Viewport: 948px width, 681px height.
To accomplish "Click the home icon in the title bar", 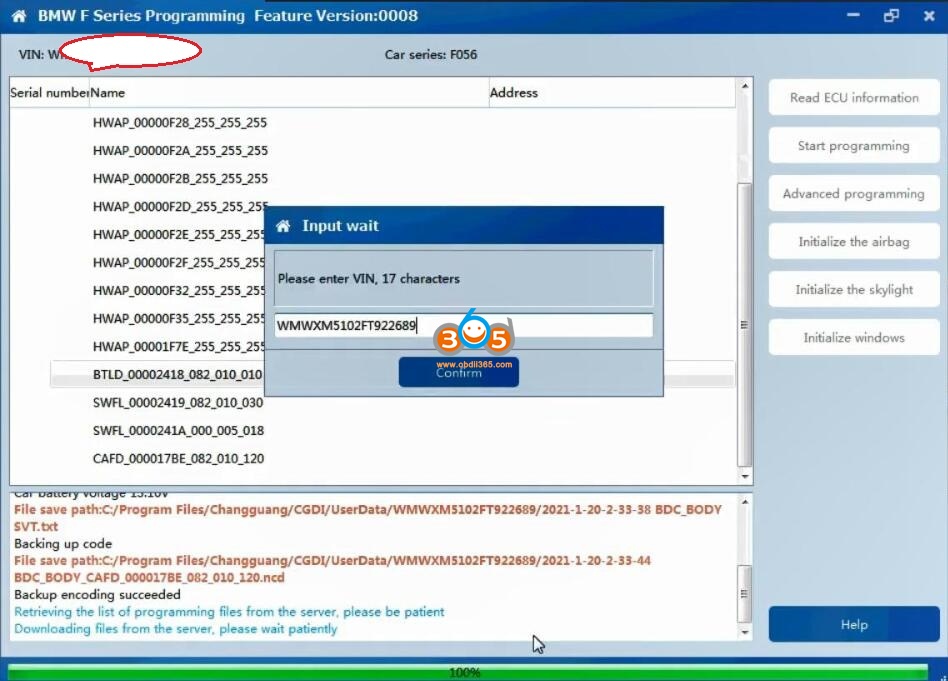I will click(19, 16).
